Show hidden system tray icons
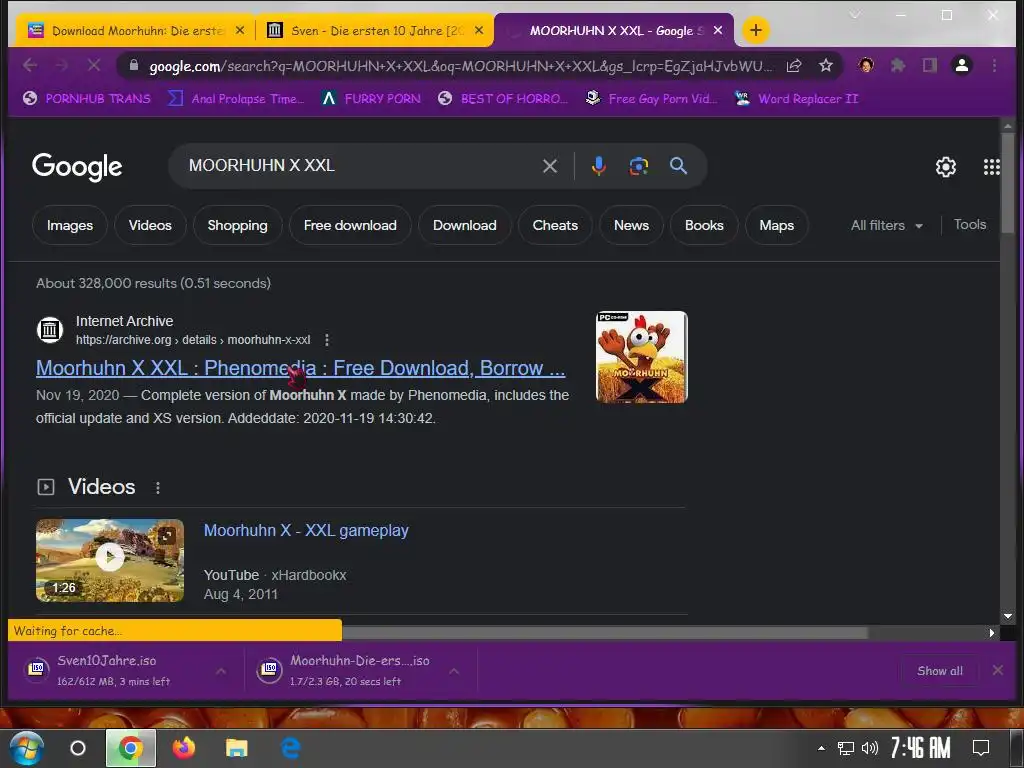 click(x=821, y=748)
